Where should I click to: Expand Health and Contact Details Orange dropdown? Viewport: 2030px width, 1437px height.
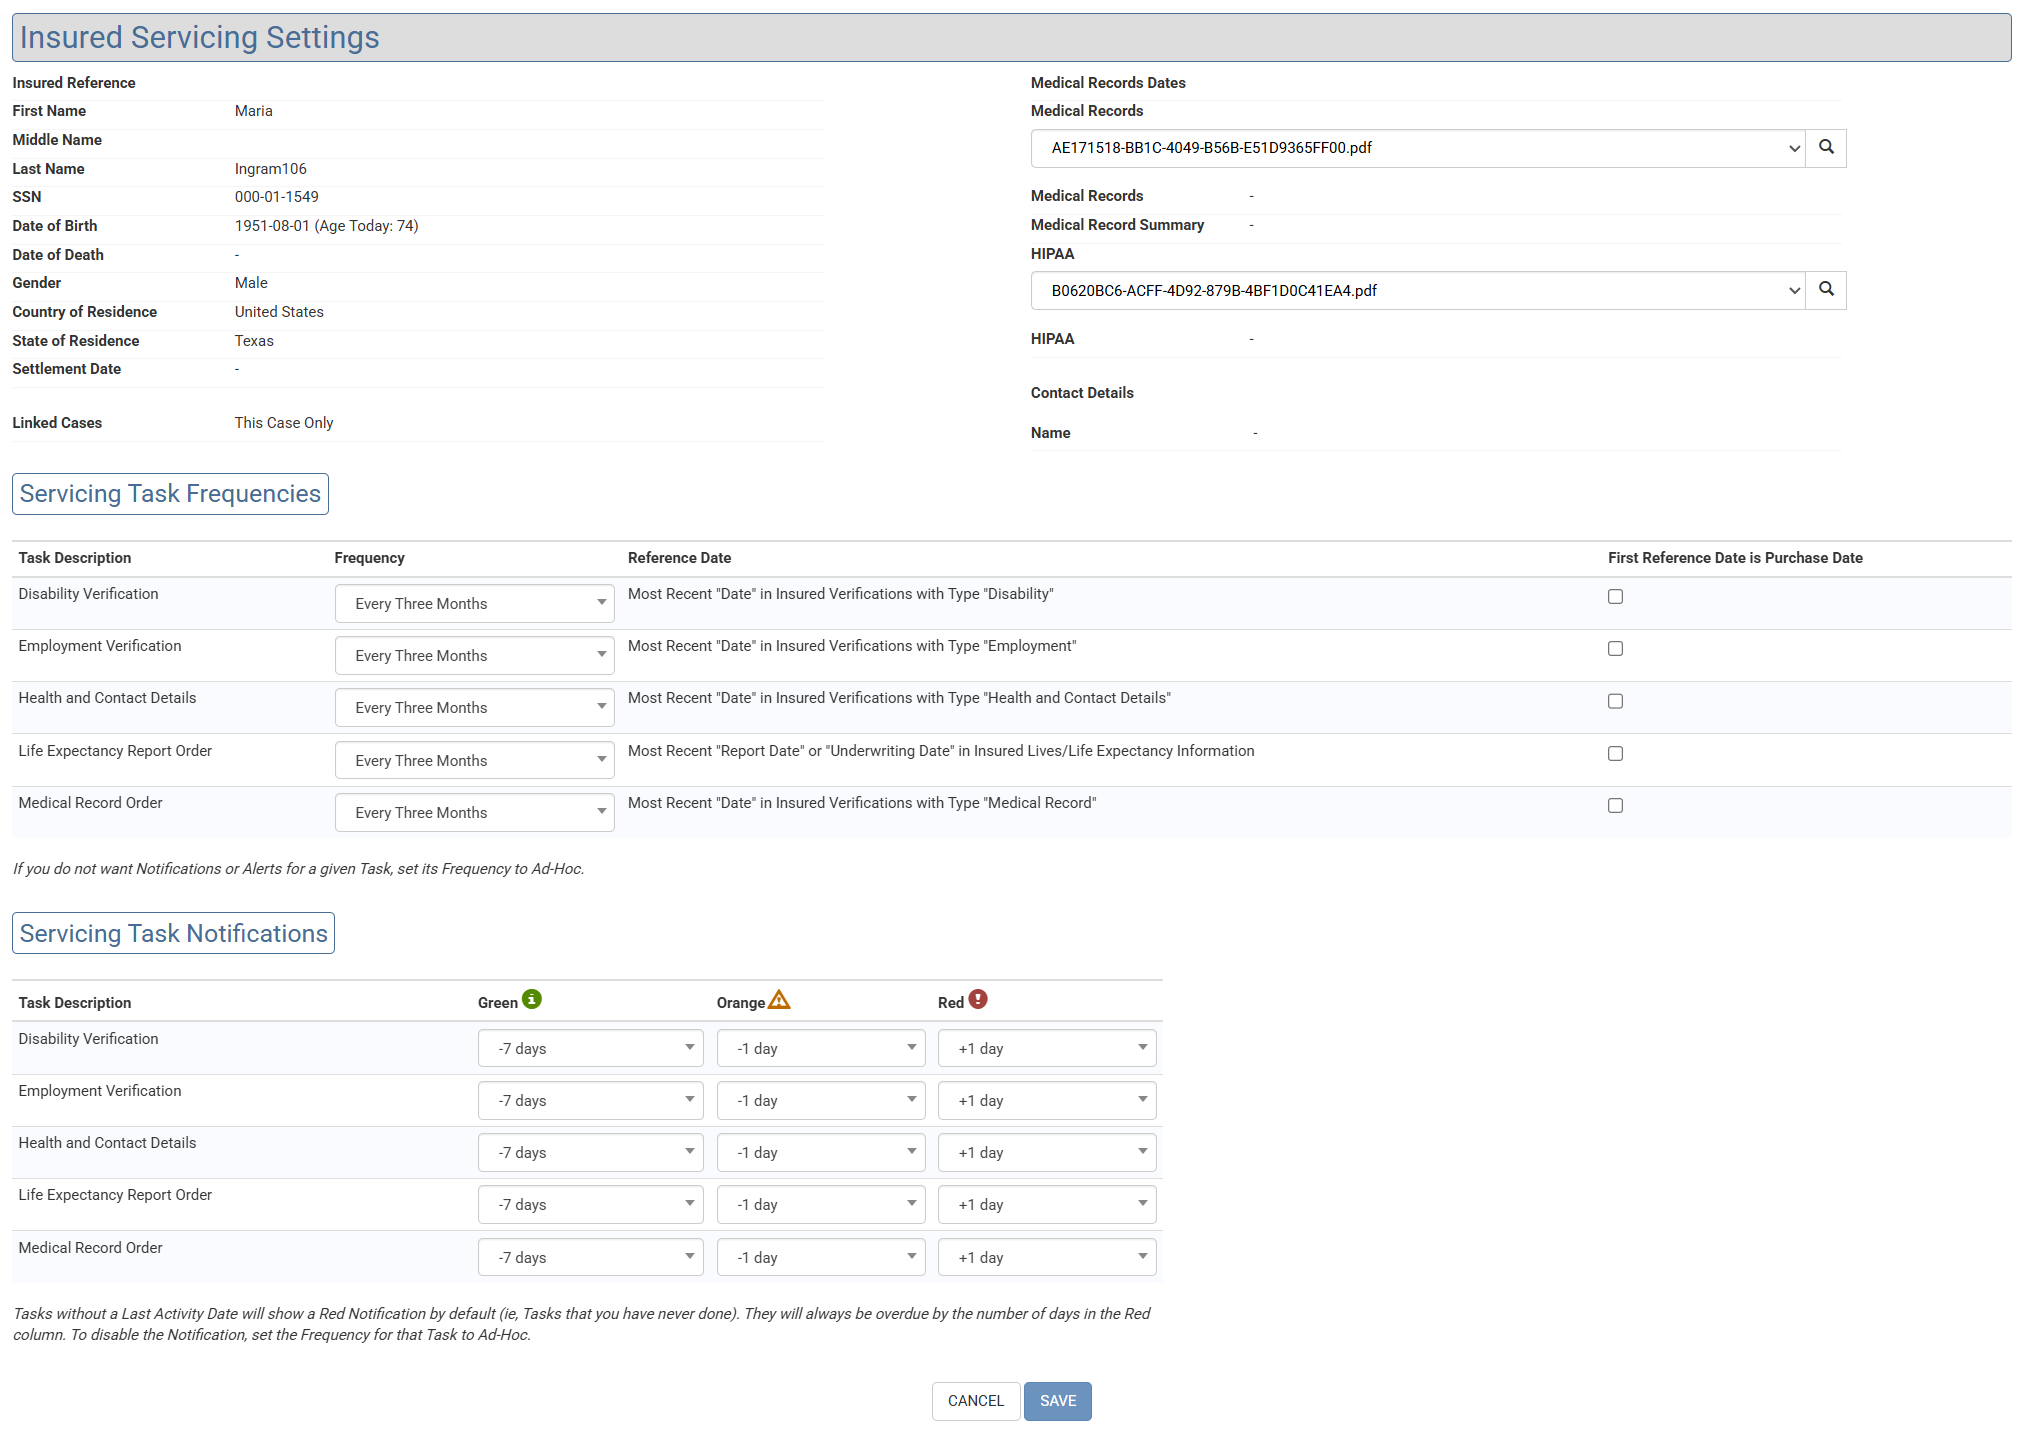pos(821,1153)
